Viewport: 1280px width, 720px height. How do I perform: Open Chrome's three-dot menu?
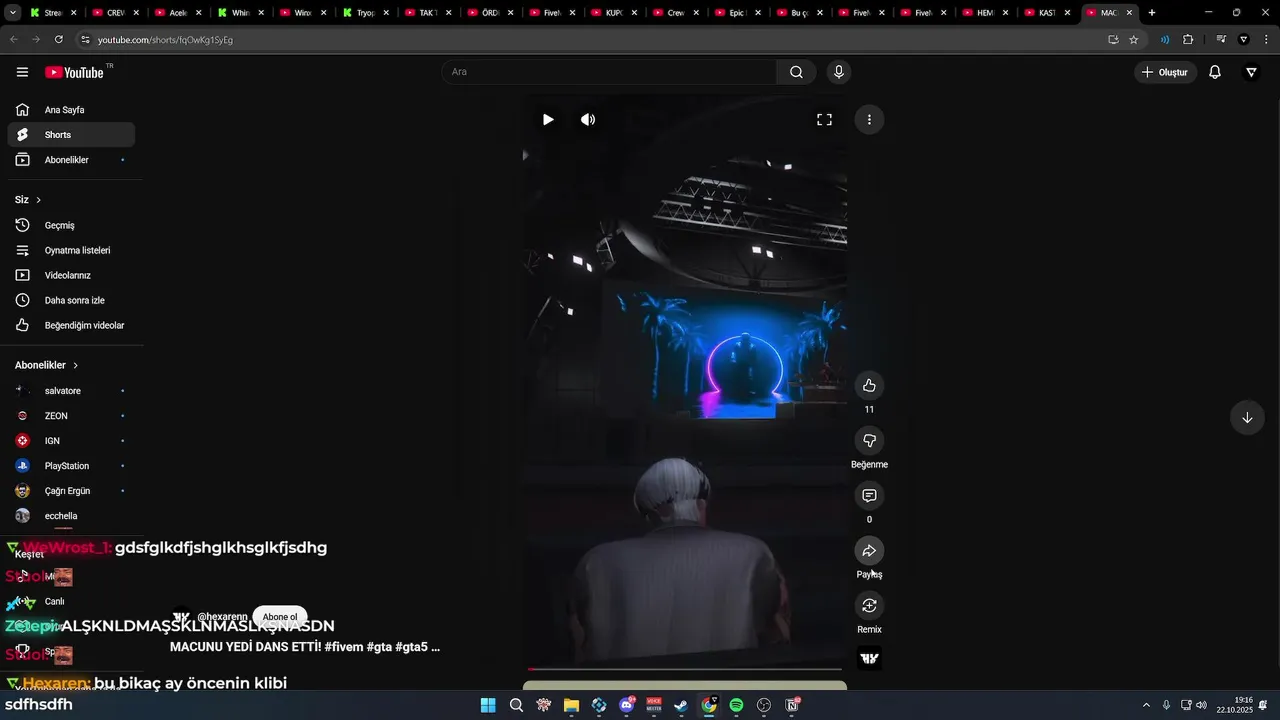tap(1266, 39)
